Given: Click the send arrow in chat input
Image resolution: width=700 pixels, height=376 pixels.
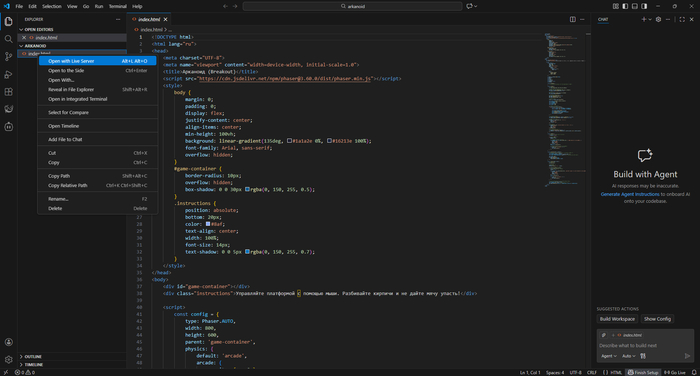Looking at the screenshot, I should [687, 356].
